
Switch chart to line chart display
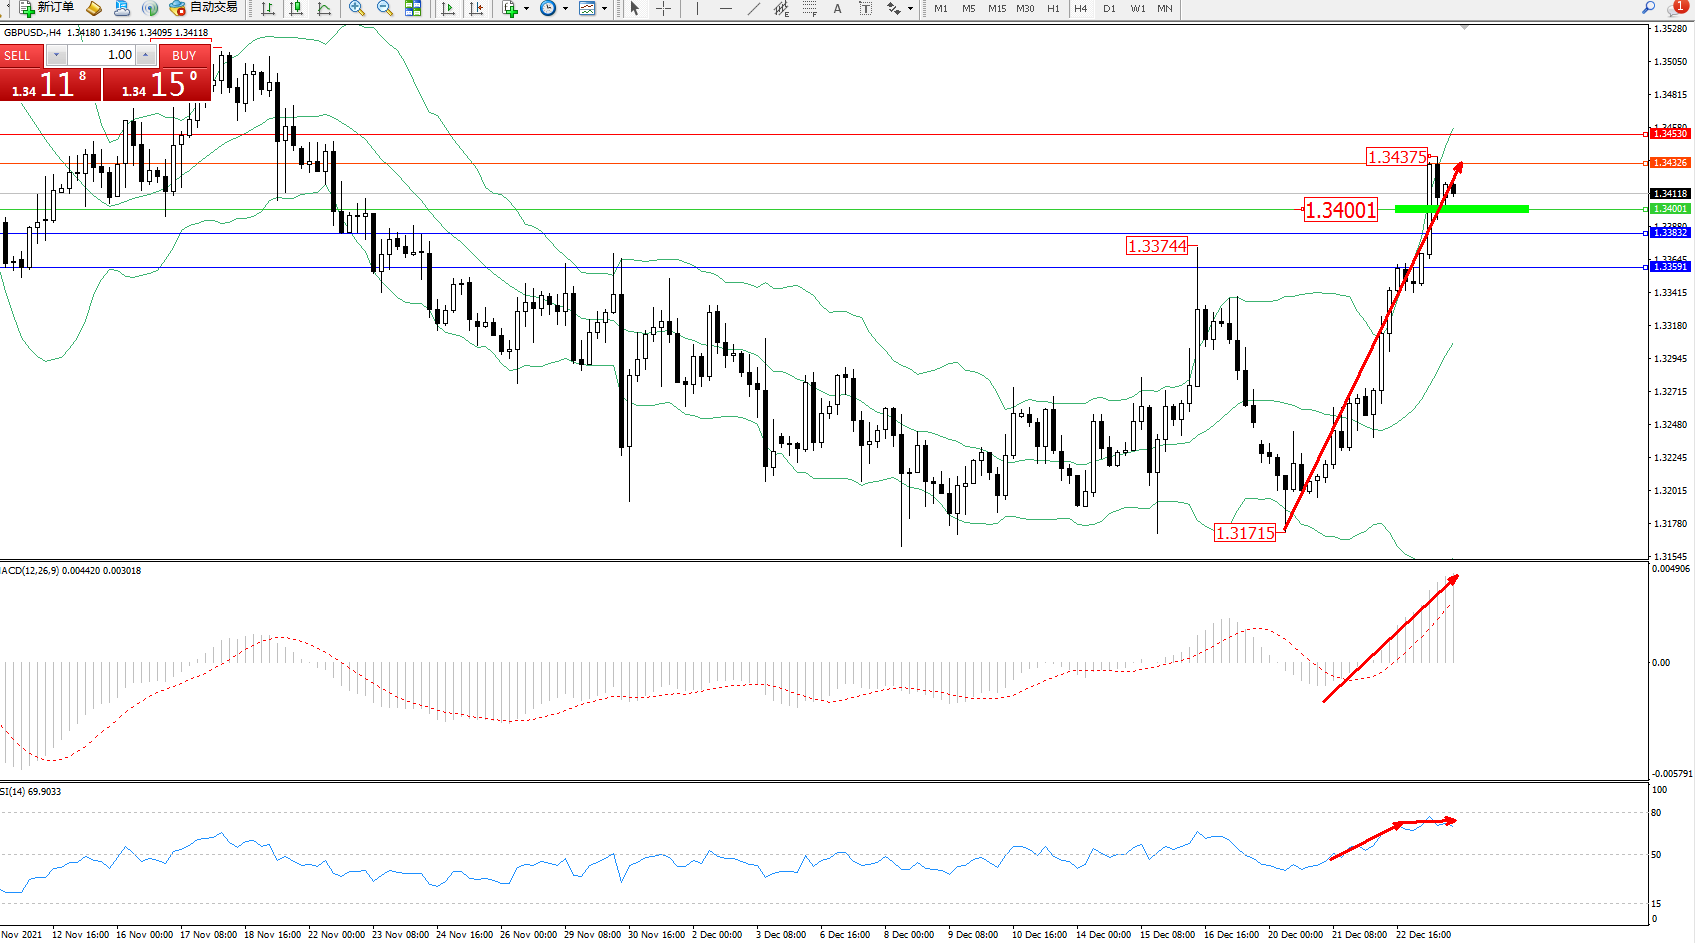click(324, 8)
